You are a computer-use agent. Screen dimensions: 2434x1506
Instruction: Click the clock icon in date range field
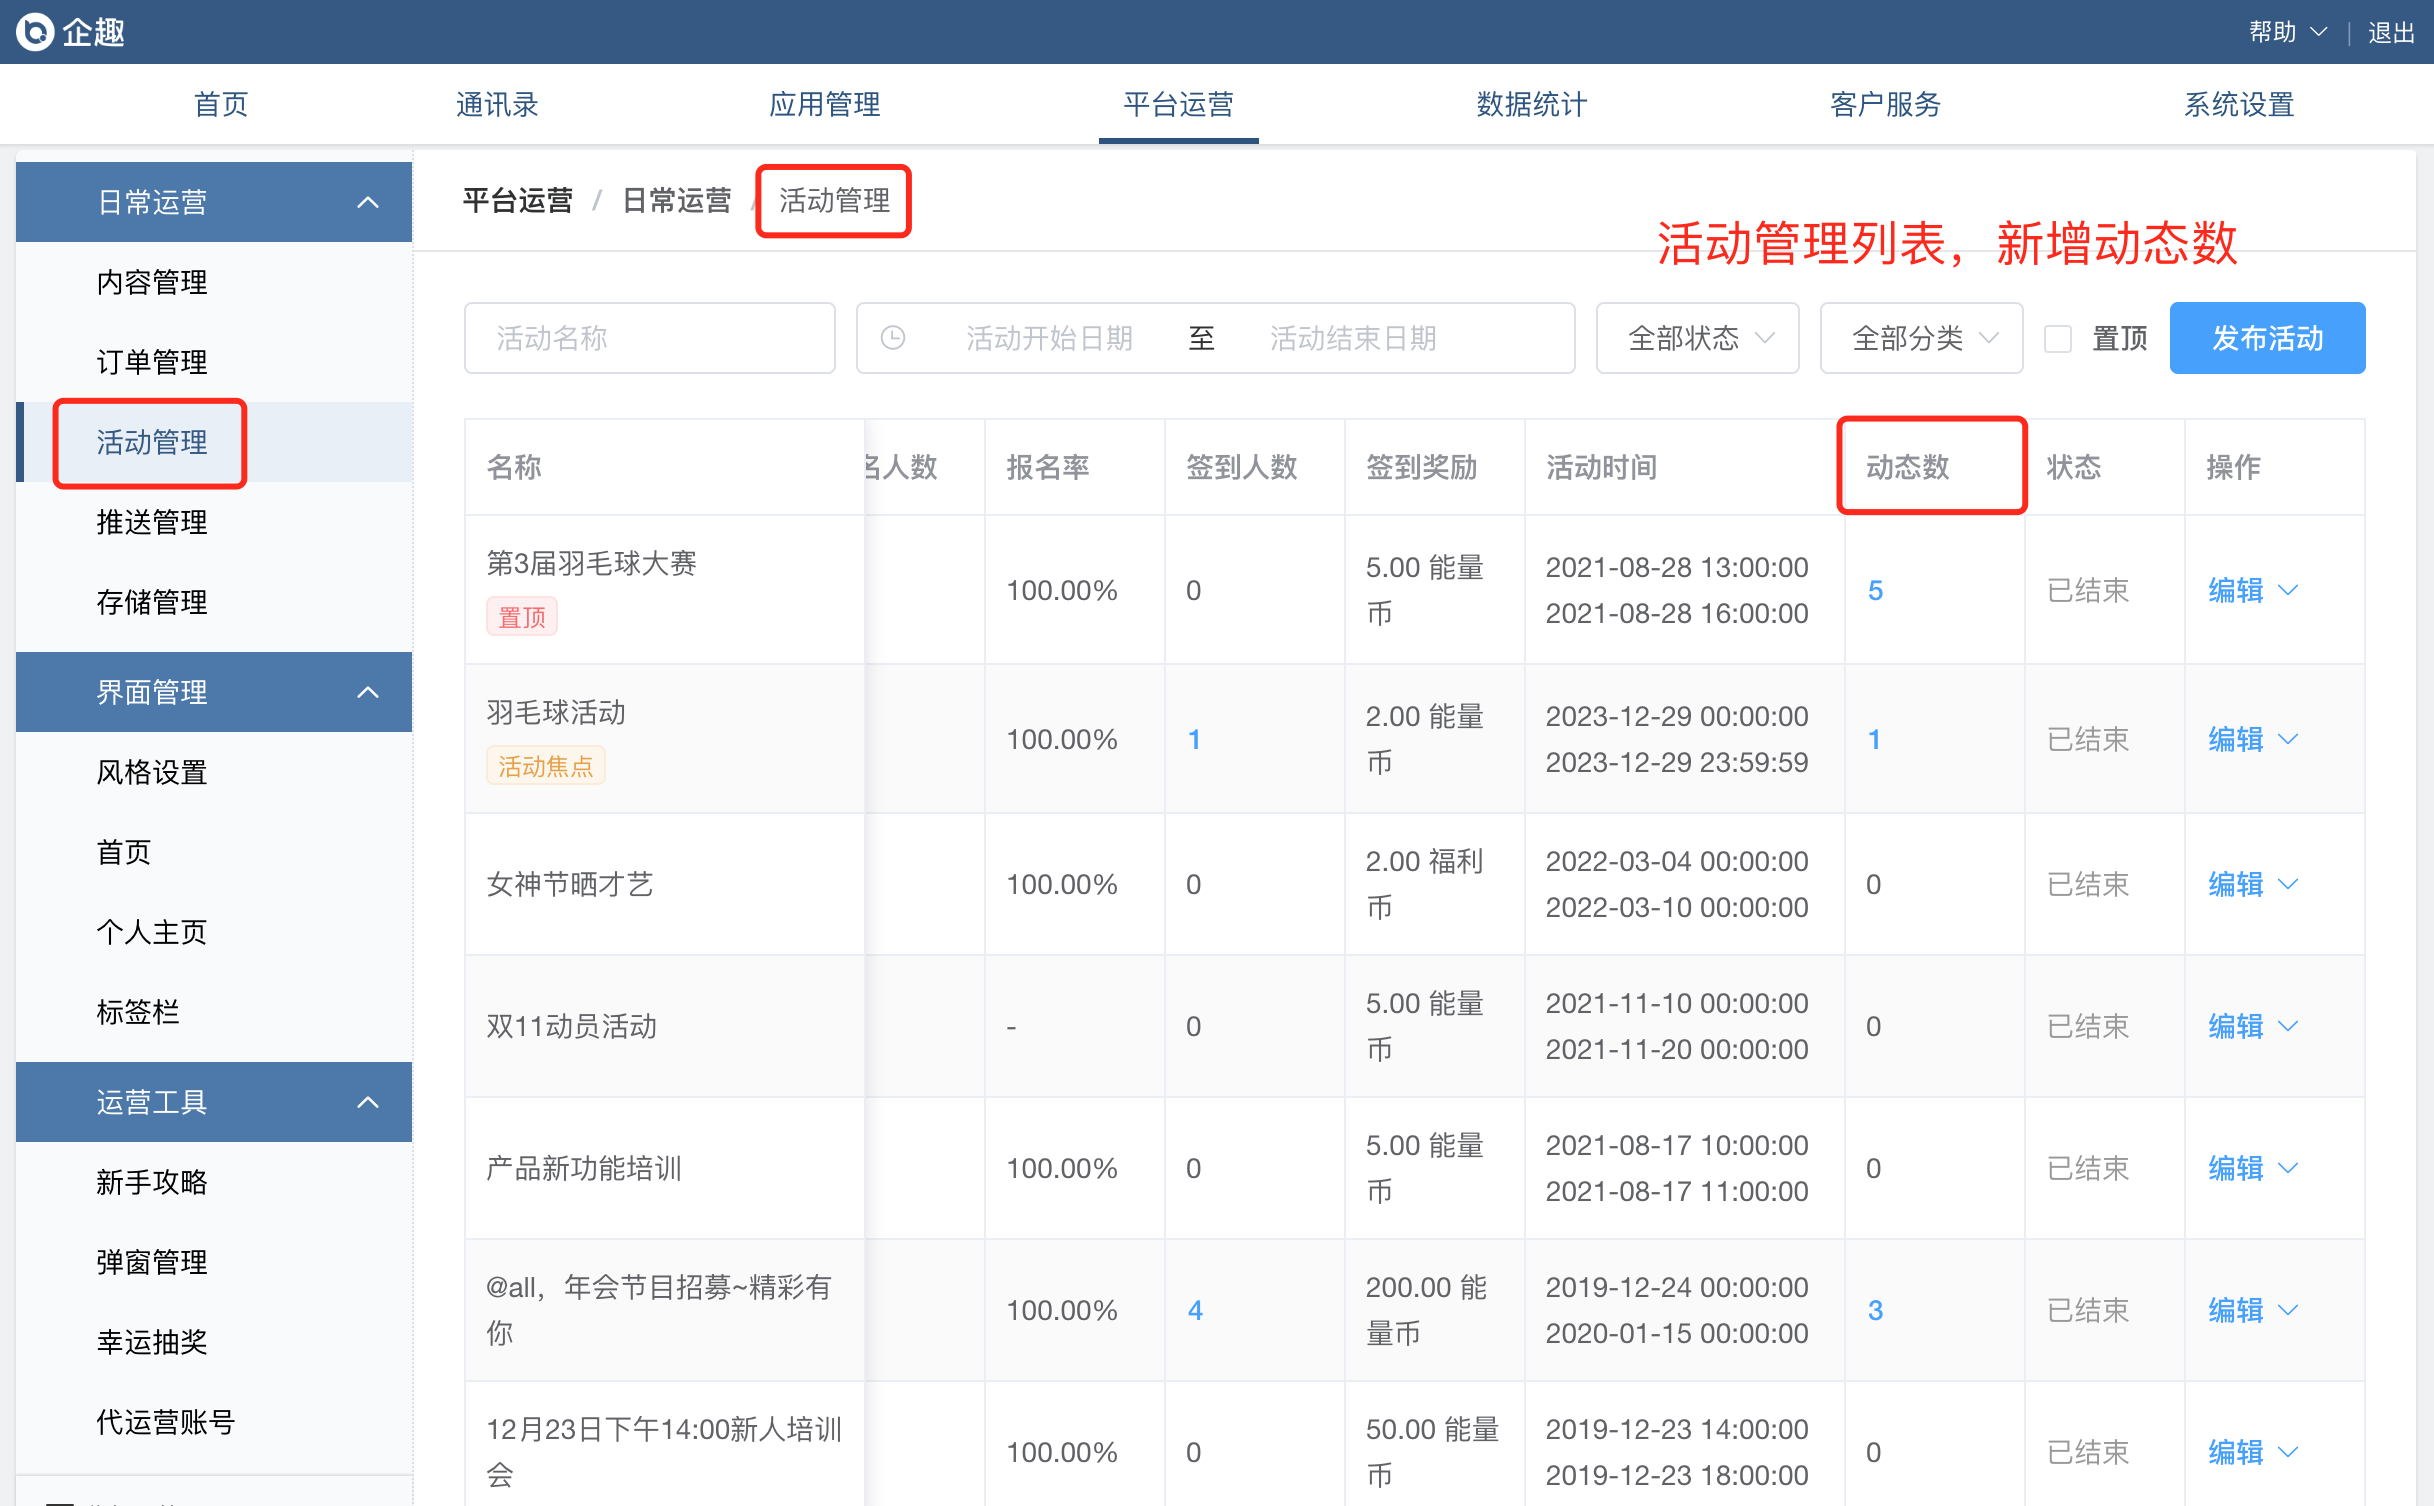click(893, 338)
